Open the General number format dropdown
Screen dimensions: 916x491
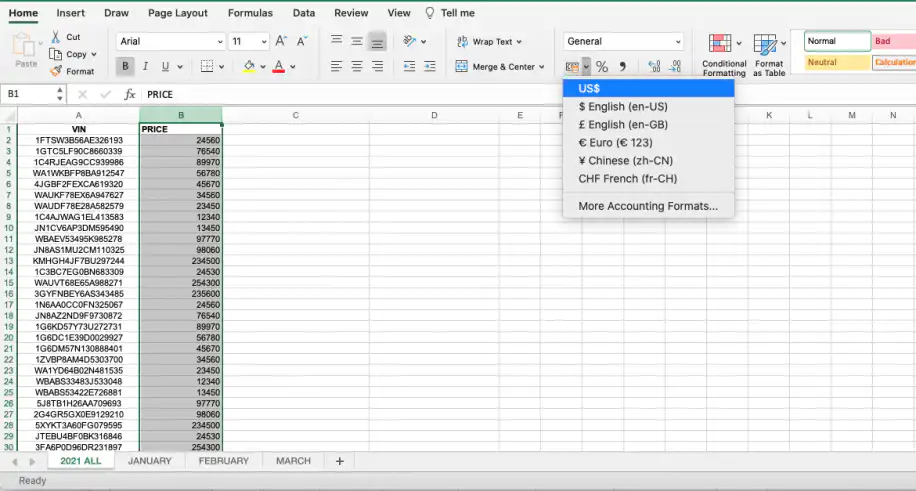tap(623, 42)
